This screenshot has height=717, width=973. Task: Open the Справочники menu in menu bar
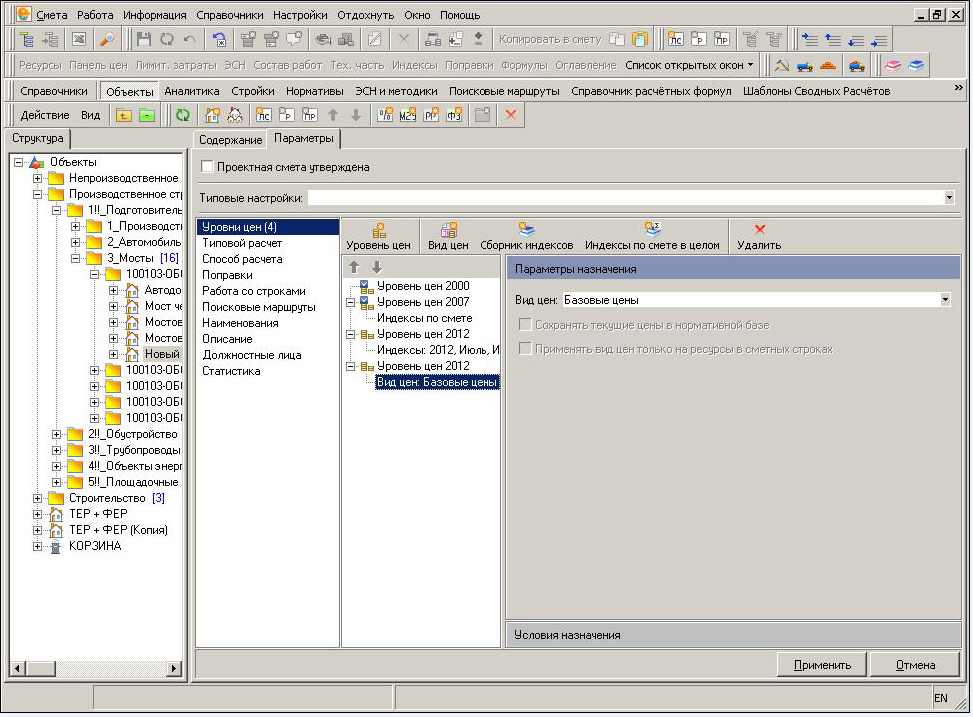point(230,15)
